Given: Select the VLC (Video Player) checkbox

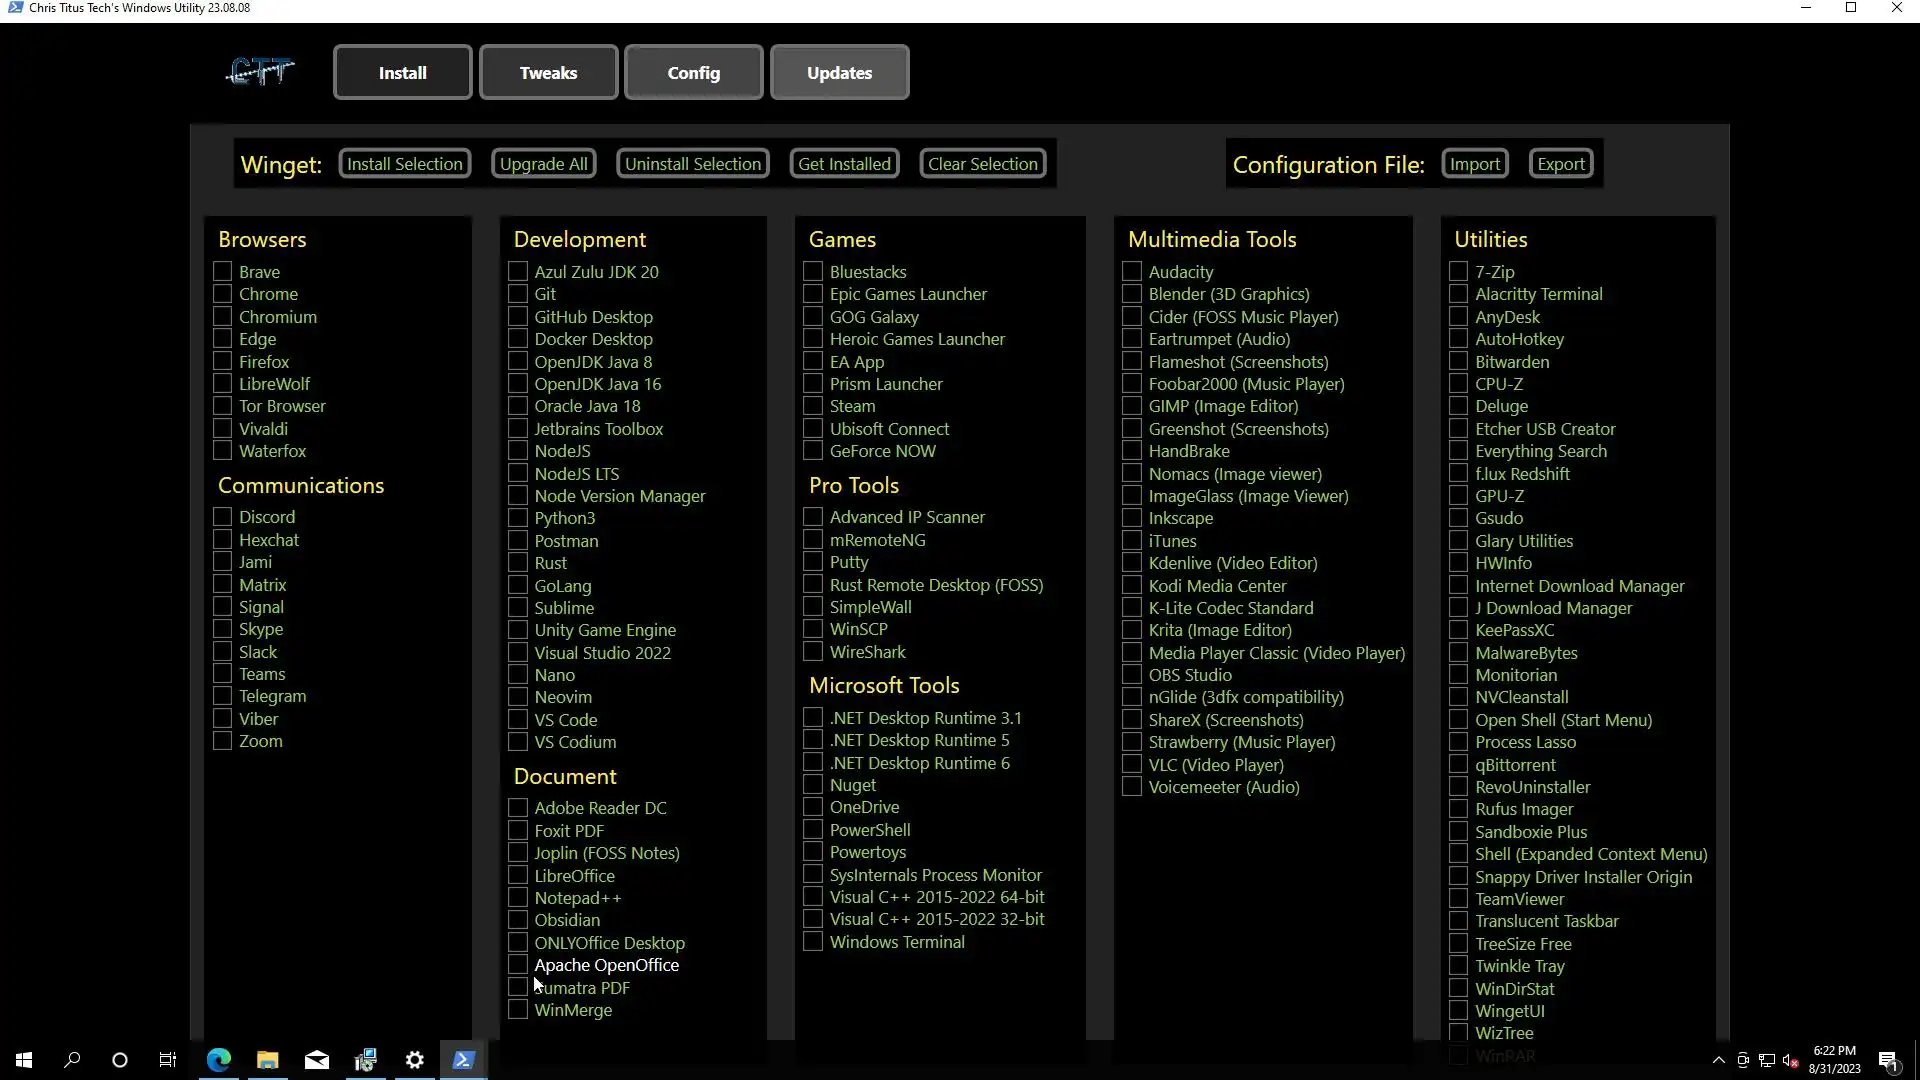Looking at the screenshot, I should click(x=1132, y=765).
